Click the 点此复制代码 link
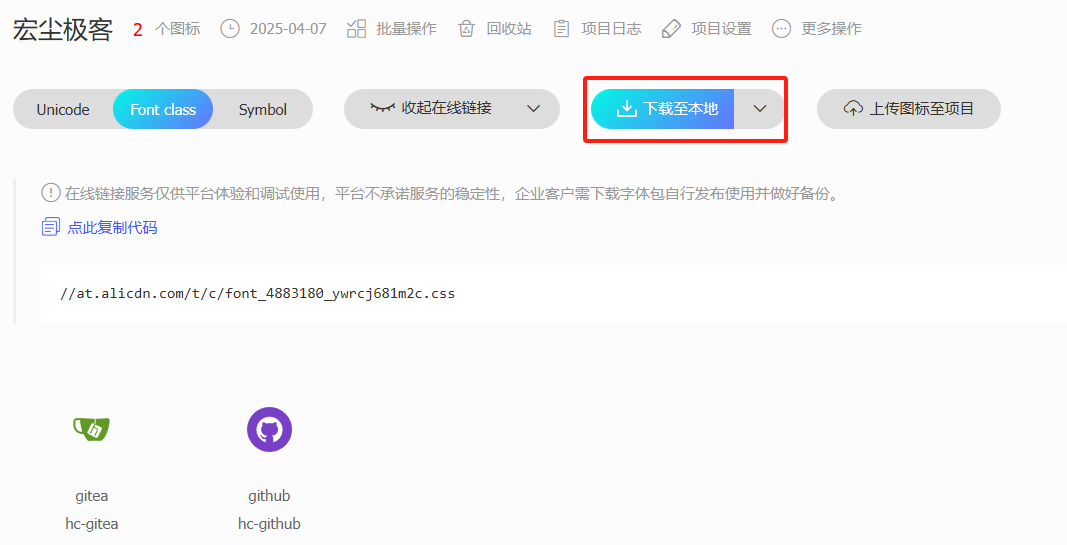The height and width of the screenshot is (545, 1067). (112, 227)
